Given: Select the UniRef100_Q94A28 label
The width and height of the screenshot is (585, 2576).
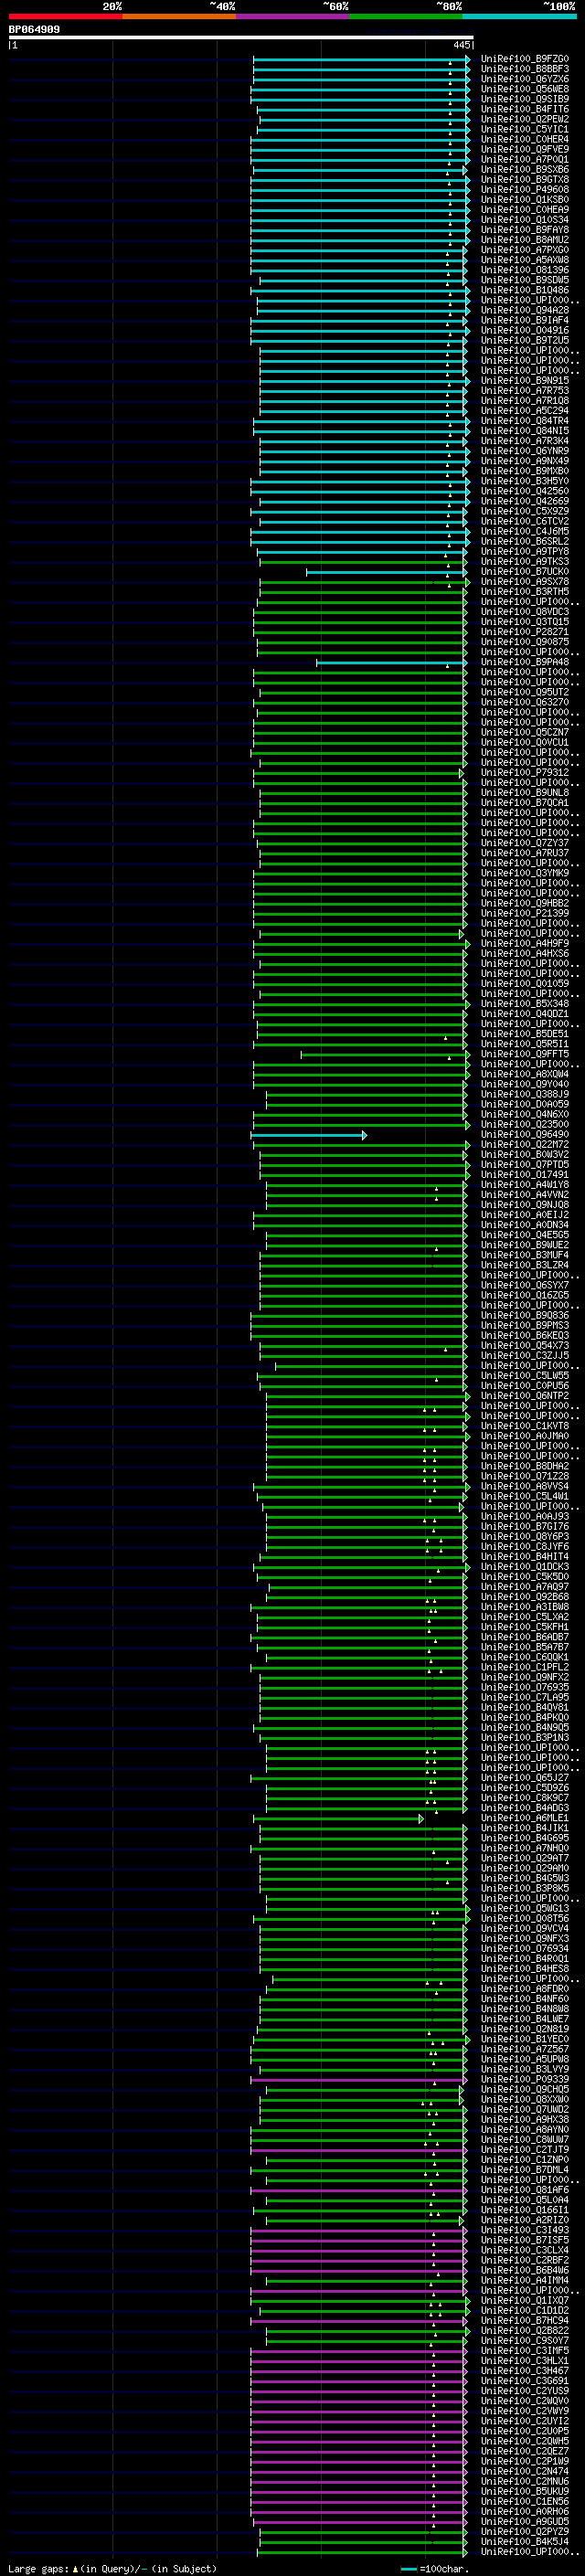Looking at the screenshot, I should [x=525, y=310].
